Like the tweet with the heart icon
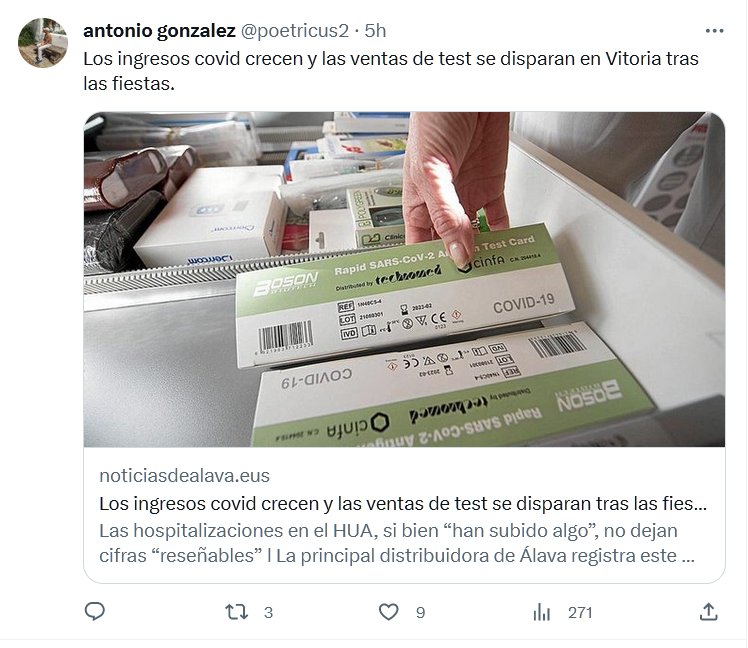This screenshot has height=648, width=748. click(x=388, y=612)
